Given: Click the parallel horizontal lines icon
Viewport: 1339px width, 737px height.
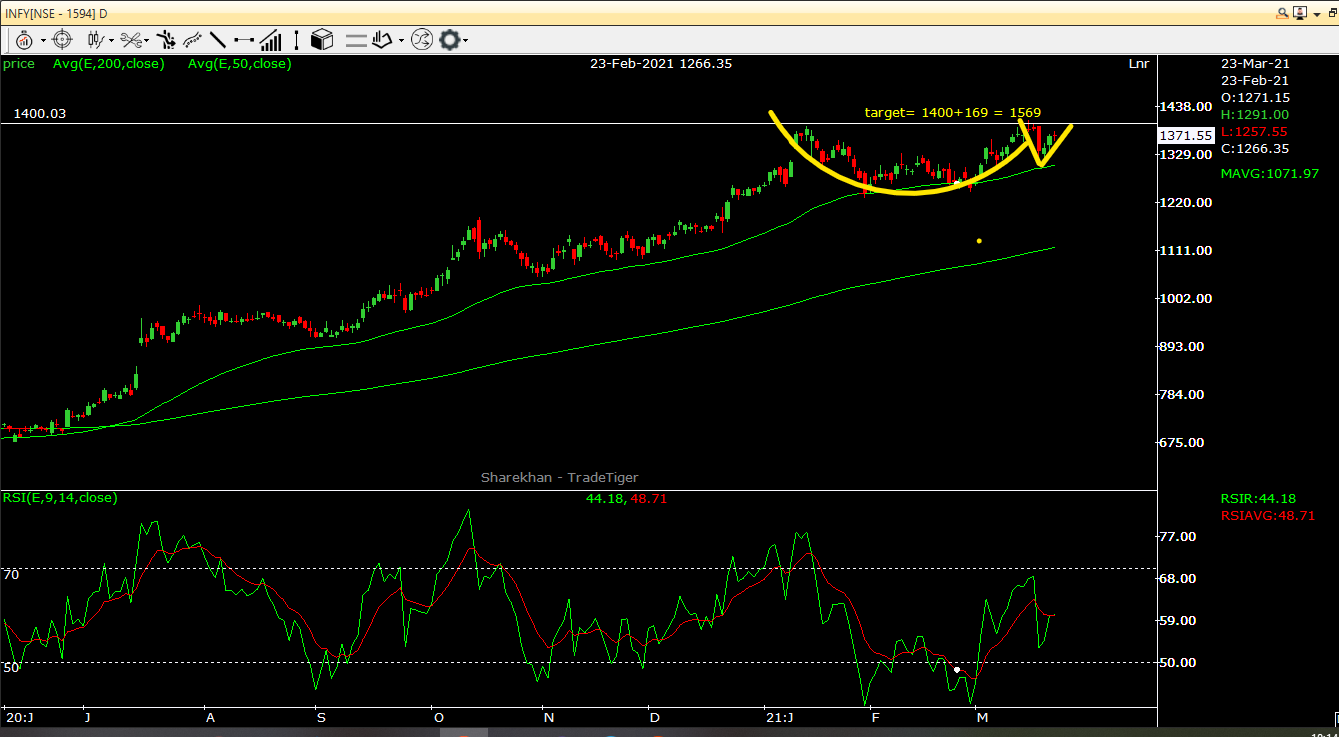Looking at the screenshot, I should 356,41.
